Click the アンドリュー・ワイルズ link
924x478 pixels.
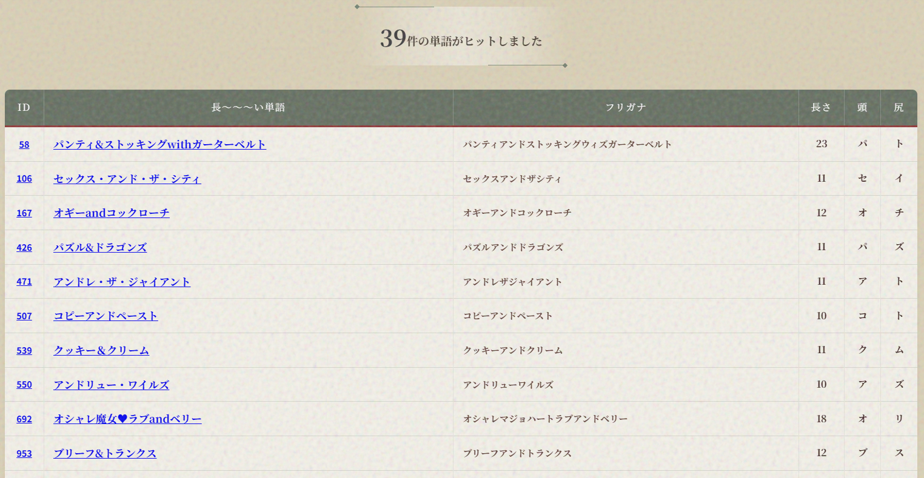click(x=111, y=385)
